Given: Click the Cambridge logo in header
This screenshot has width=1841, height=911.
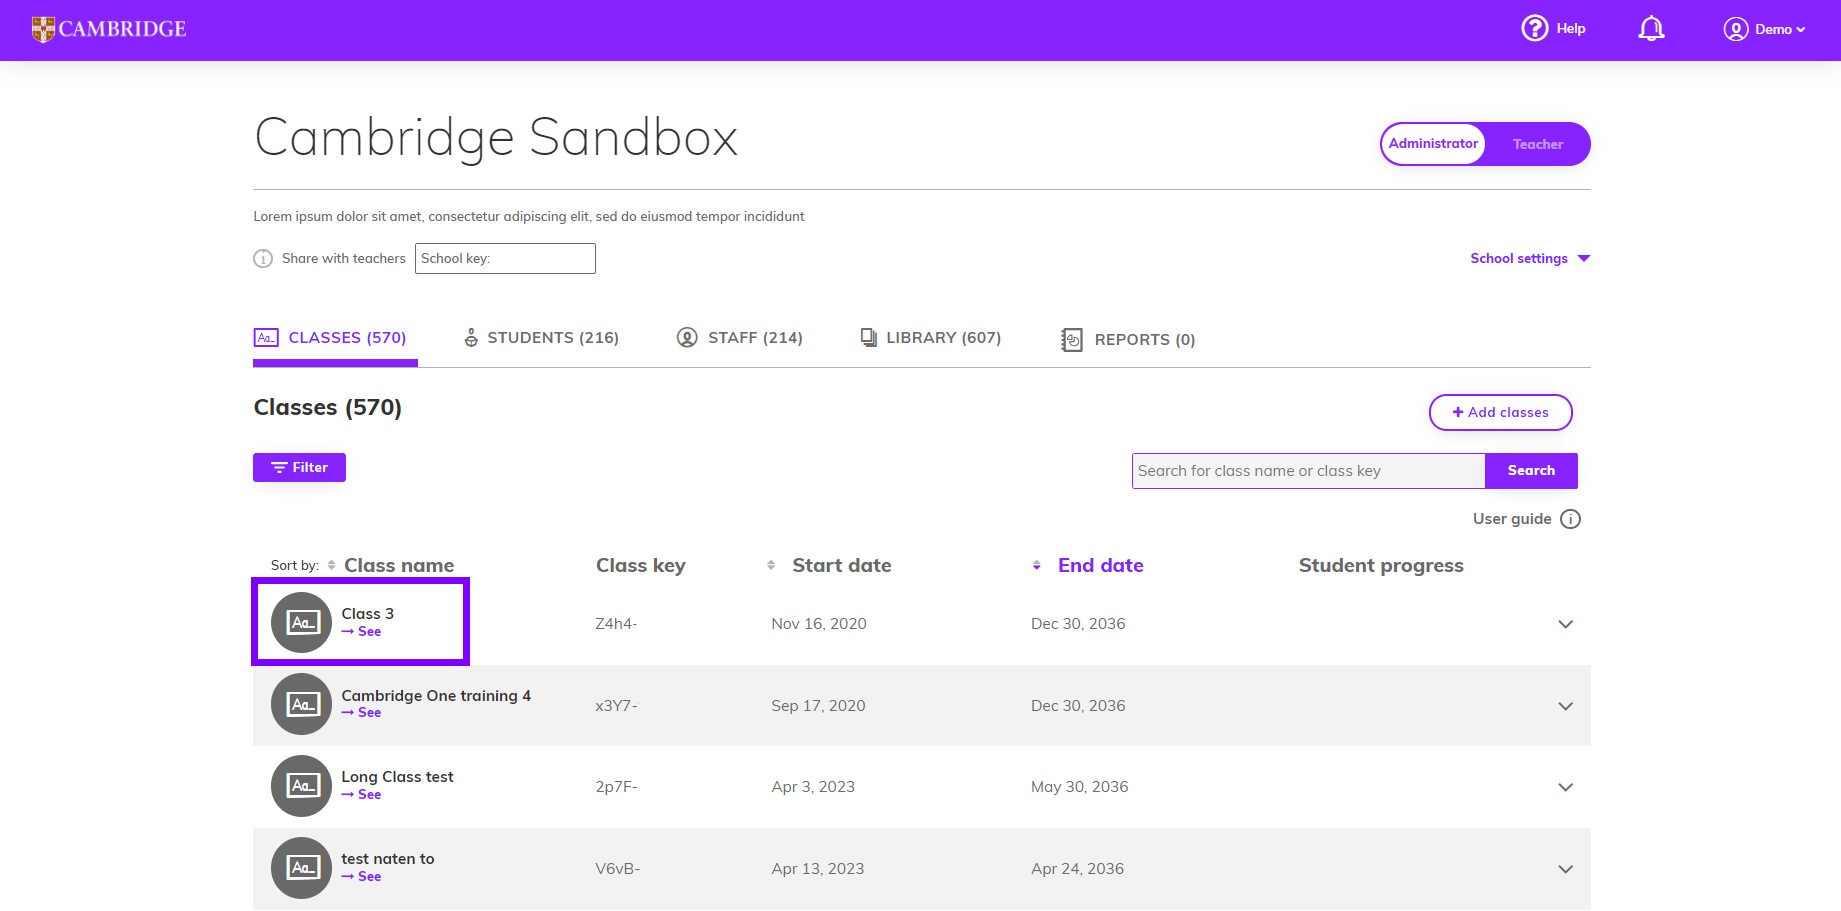Looking at the screenshot, I should coord(109,29).
